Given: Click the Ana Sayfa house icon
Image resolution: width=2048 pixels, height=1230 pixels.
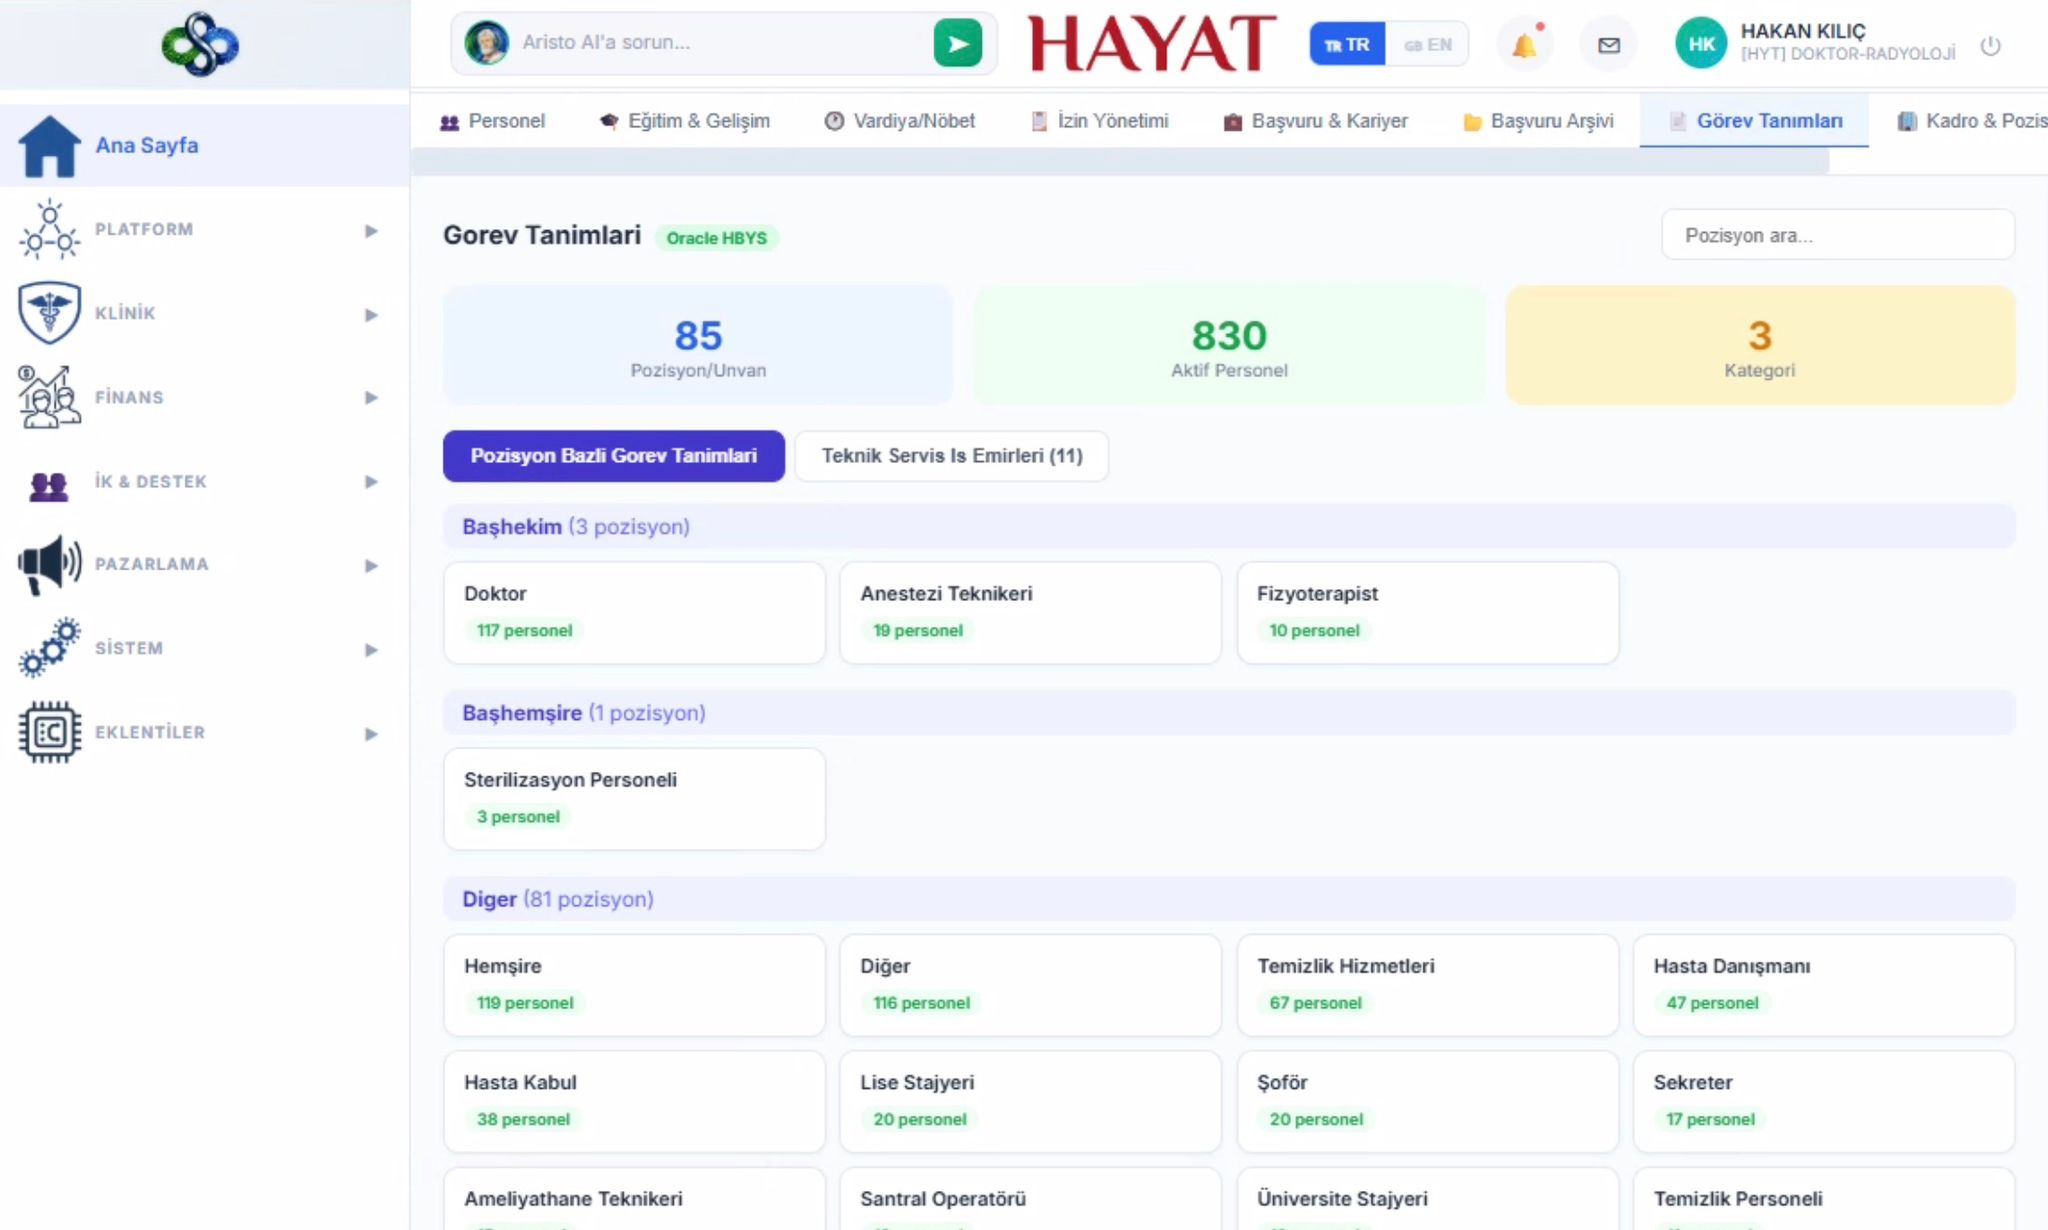Looking at the screenshot, I should coord(49,146).
